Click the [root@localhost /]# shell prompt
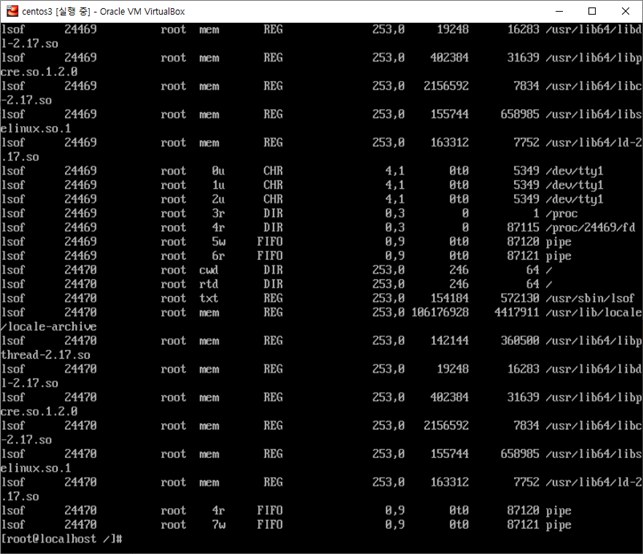Viewport: 643px width, 554px height. pos(62,539)
